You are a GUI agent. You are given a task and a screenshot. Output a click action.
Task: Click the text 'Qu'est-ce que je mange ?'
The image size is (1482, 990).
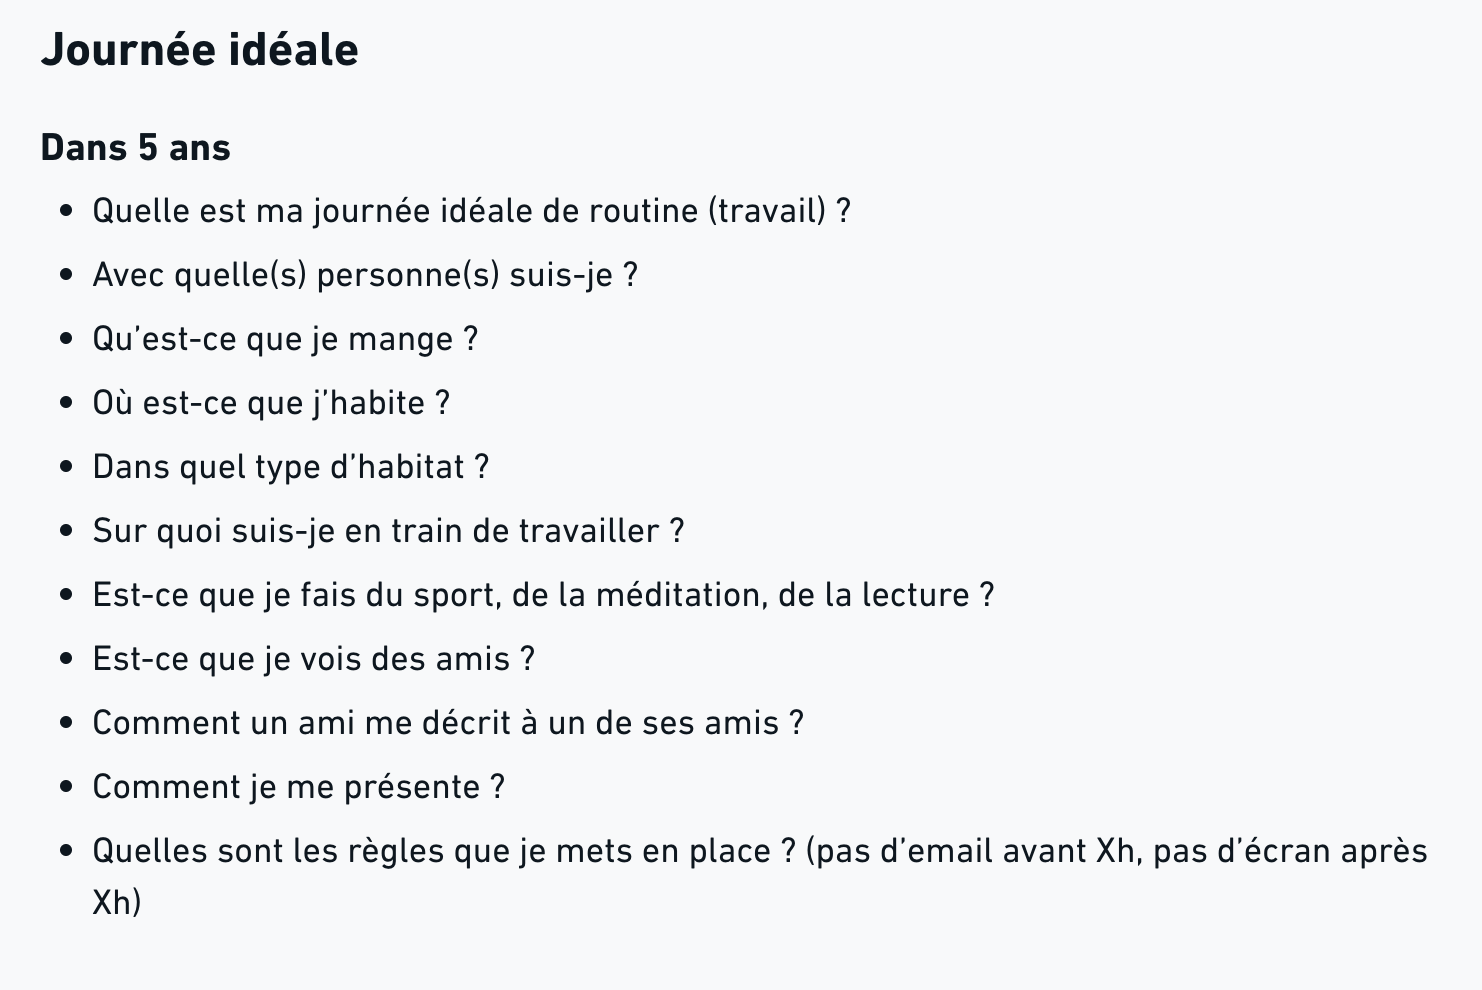pos(285,339)
